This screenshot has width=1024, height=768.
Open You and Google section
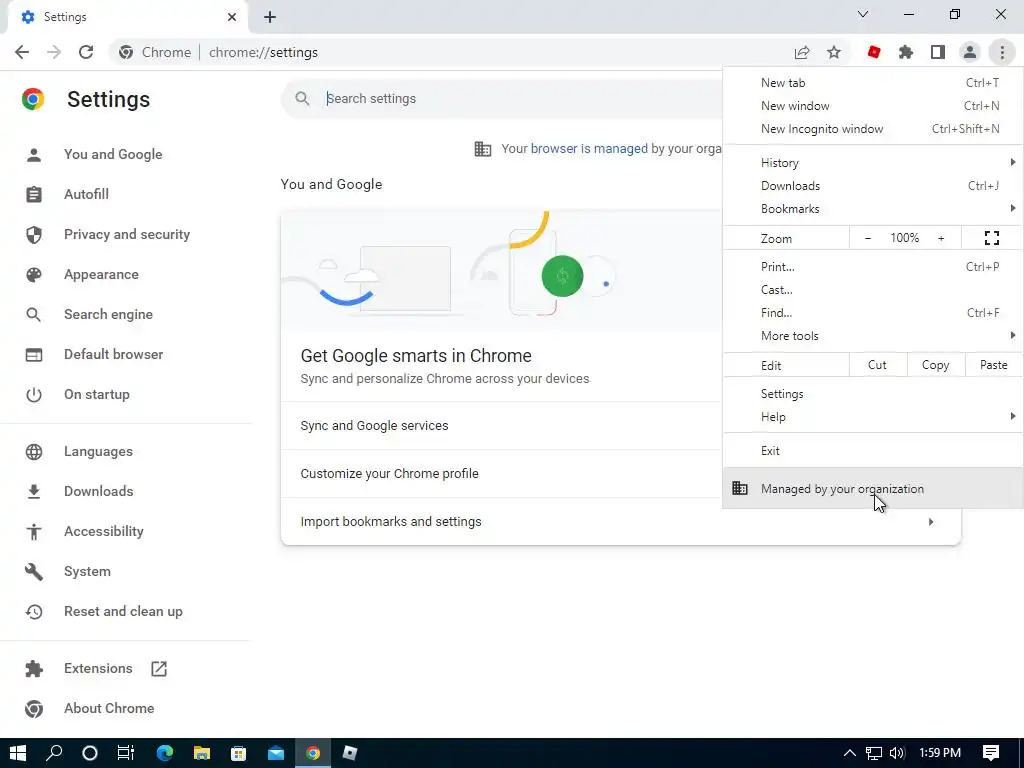click(x=113, y=155)
